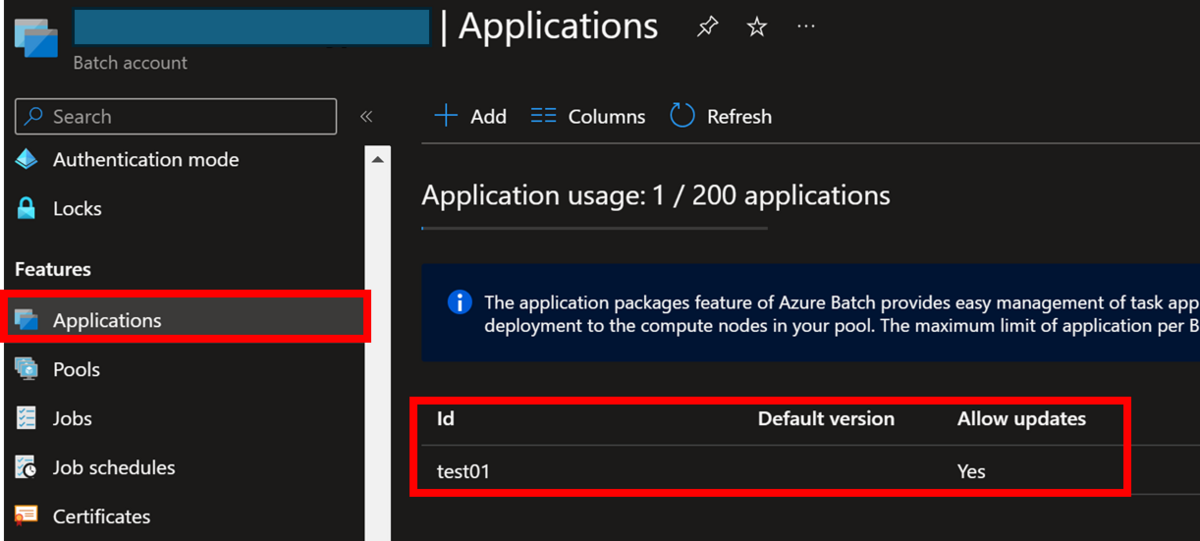1200x541 pixels.
Task: Sort by the Id column header
Action: coord(446,419)
